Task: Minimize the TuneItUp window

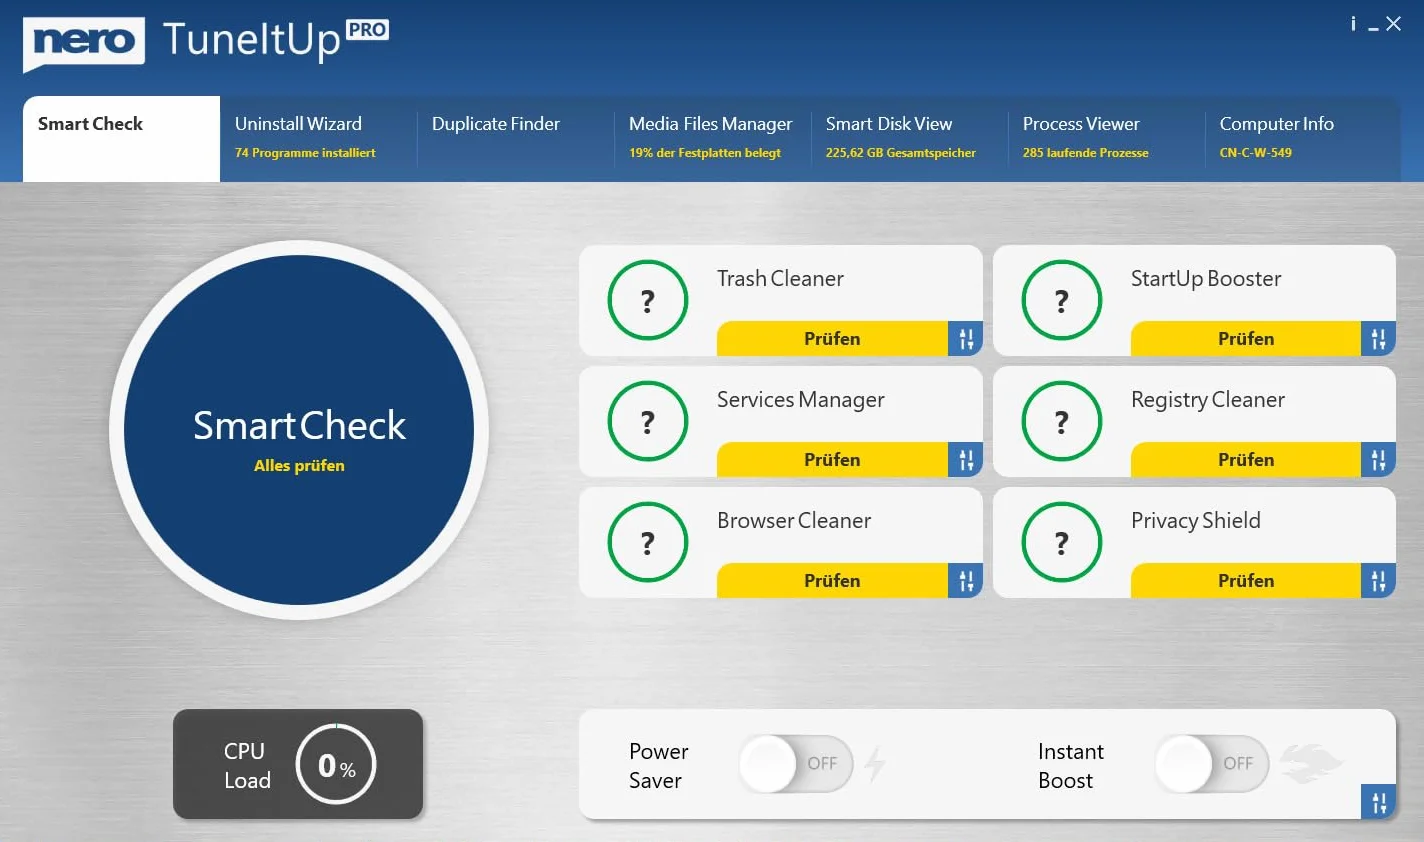Action: (x=1374, y=27)
